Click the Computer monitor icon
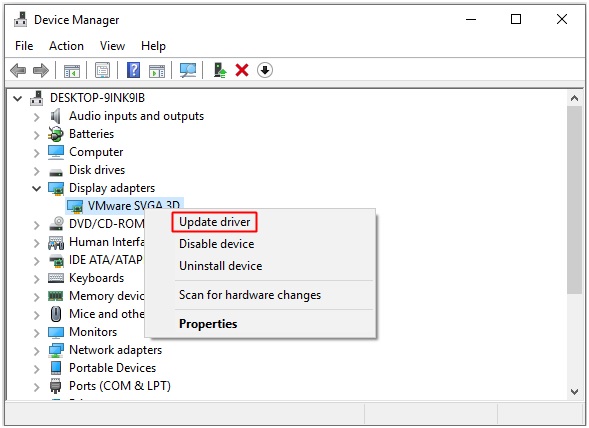The image size is (589, 428). pos(56,152)
